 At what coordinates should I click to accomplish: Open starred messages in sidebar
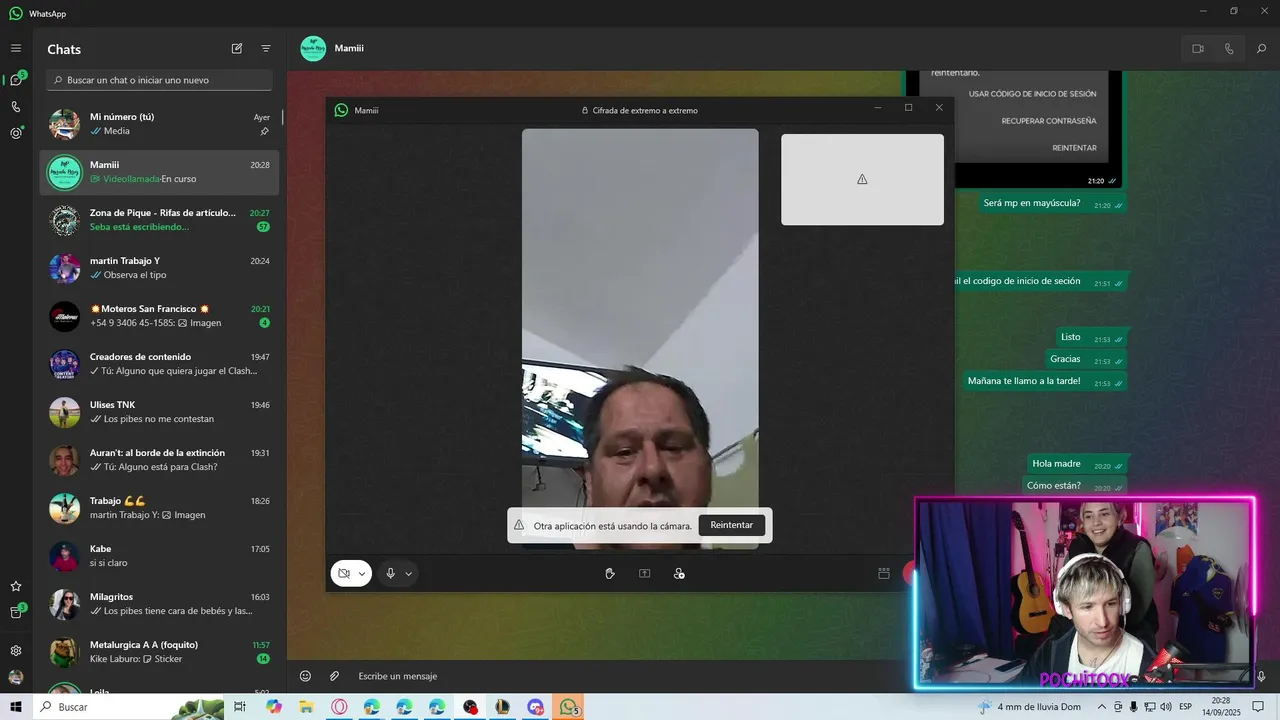coord(16,586)
